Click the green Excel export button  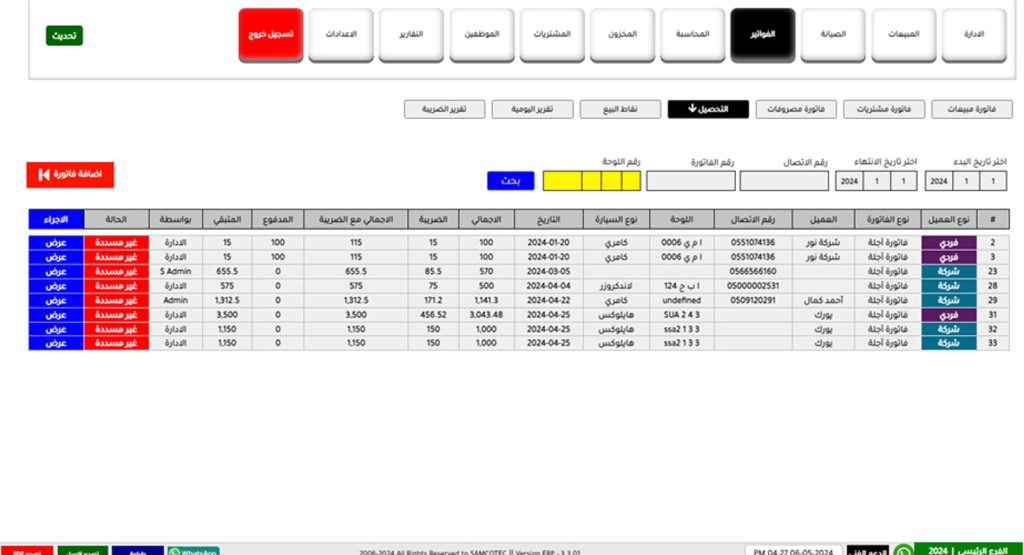click(x=82, y=551)
